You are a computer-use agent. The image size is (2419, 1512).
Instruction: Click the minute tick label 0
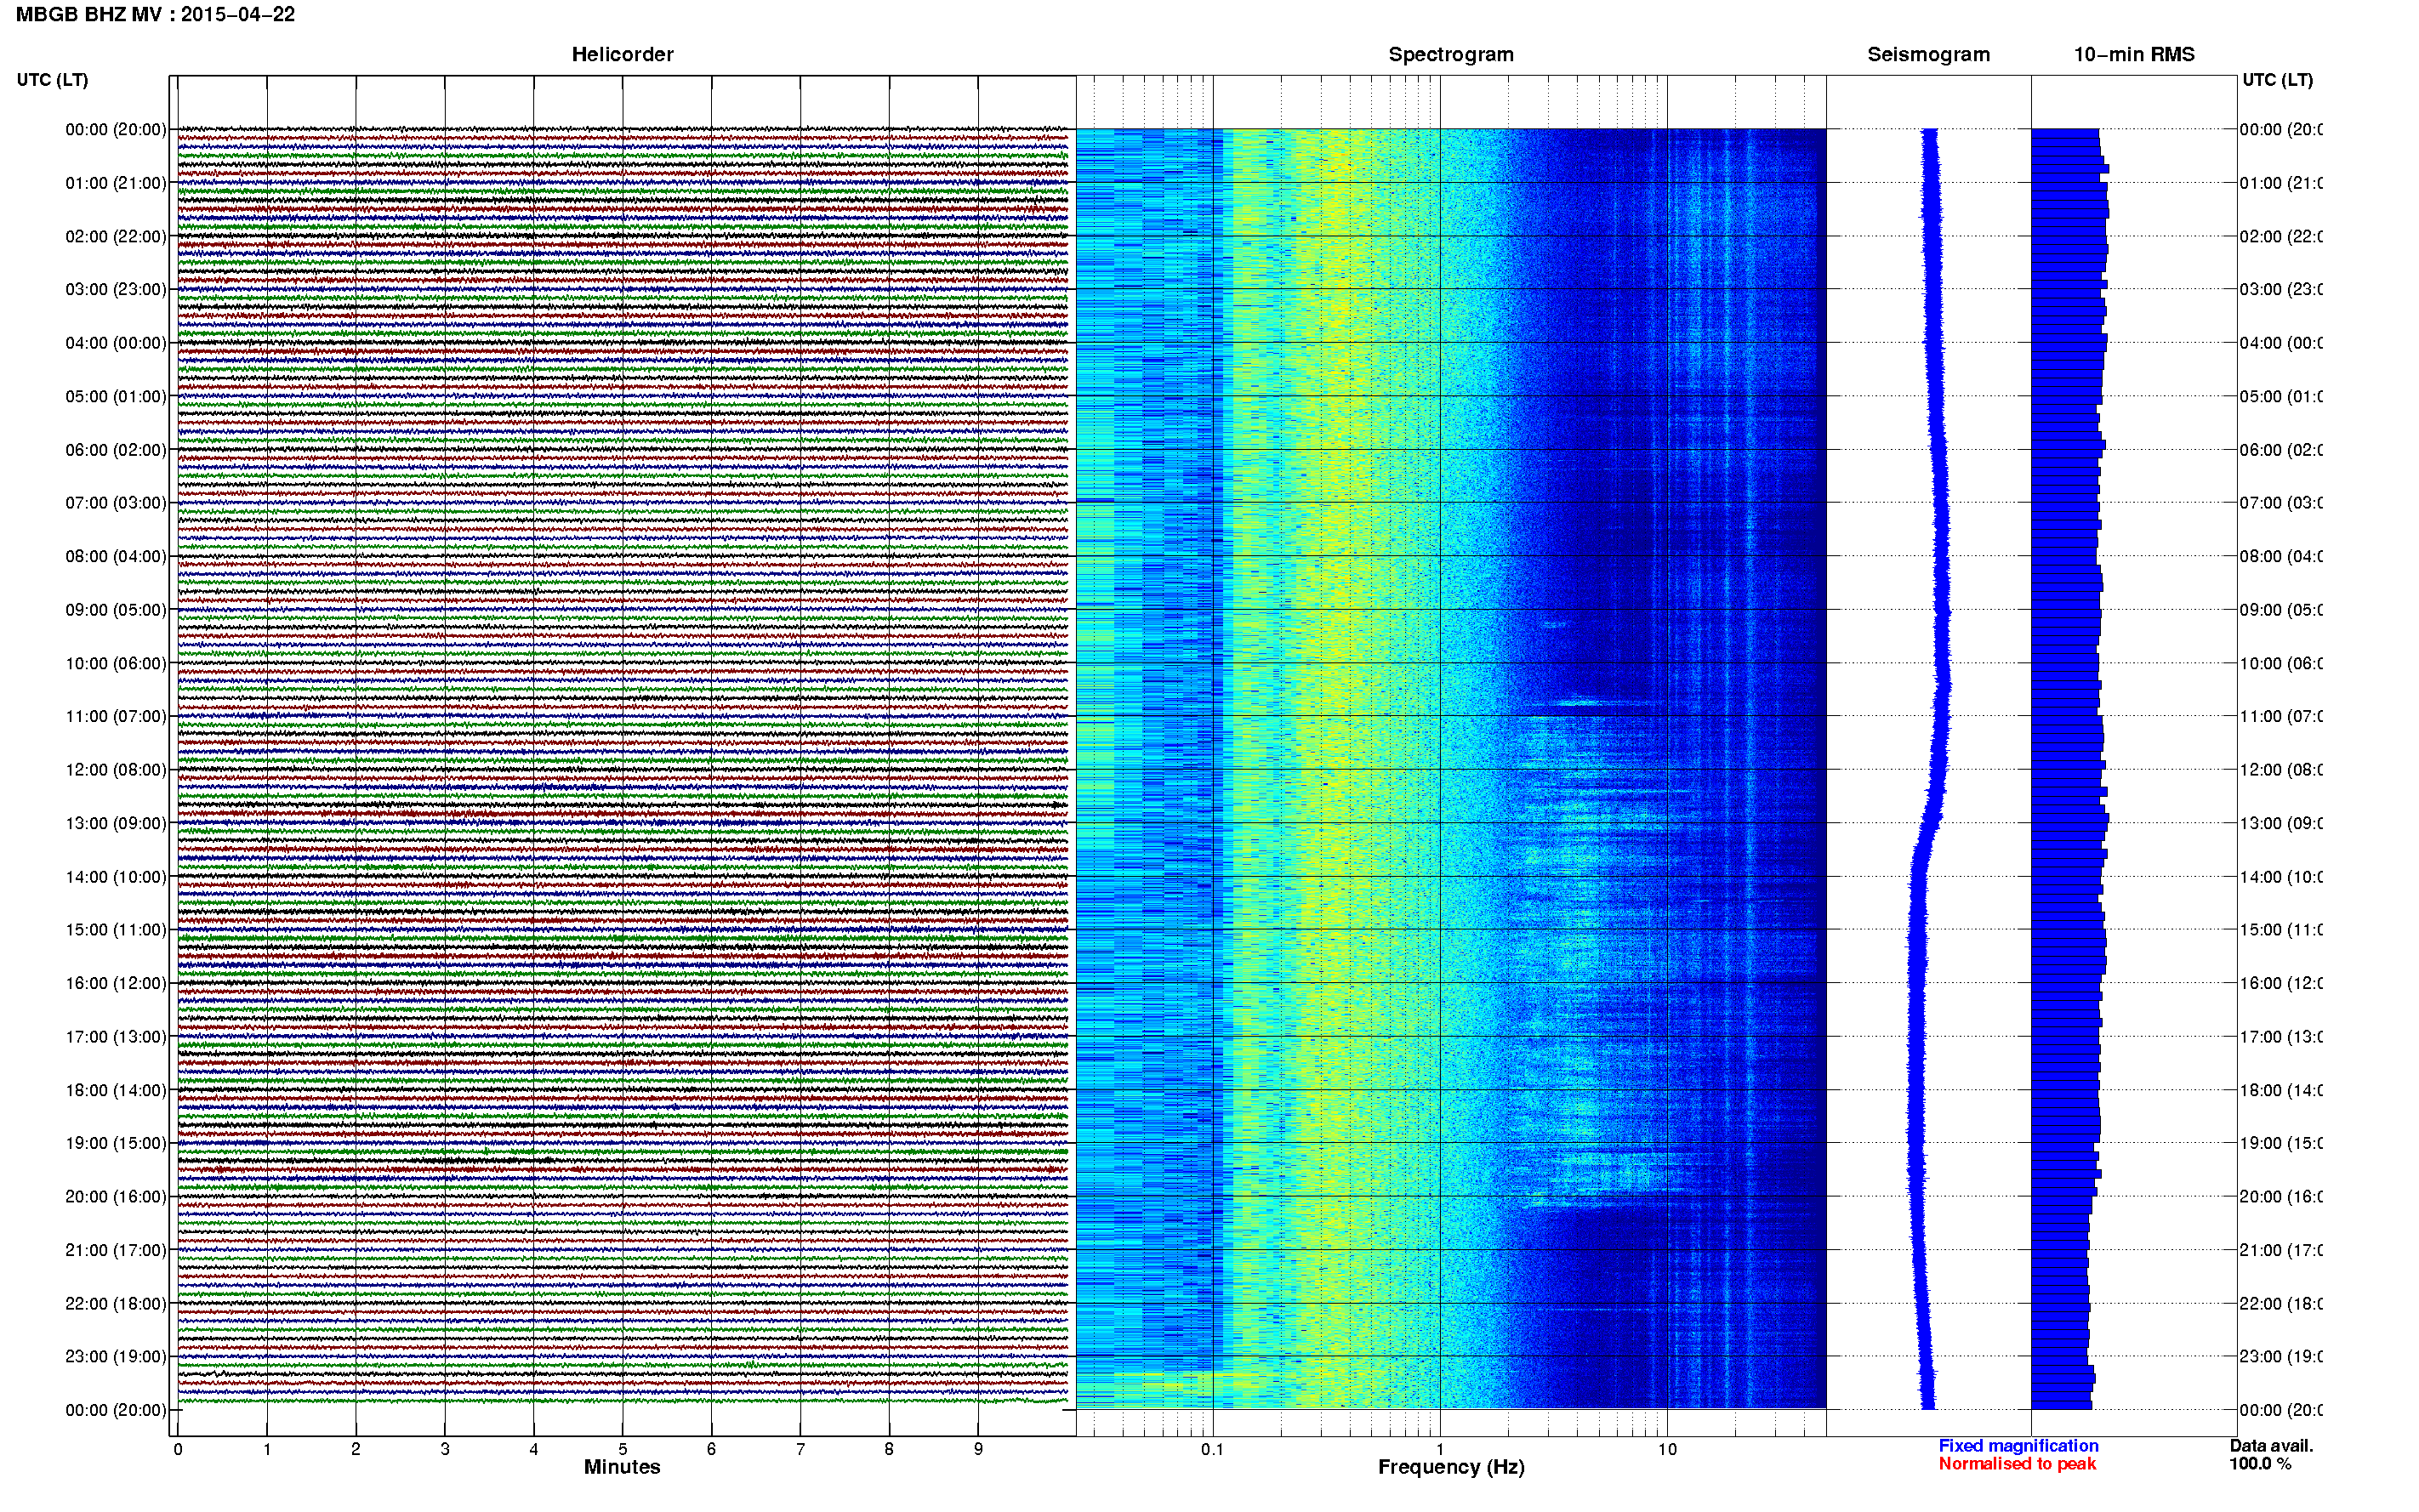[178, 1449]
